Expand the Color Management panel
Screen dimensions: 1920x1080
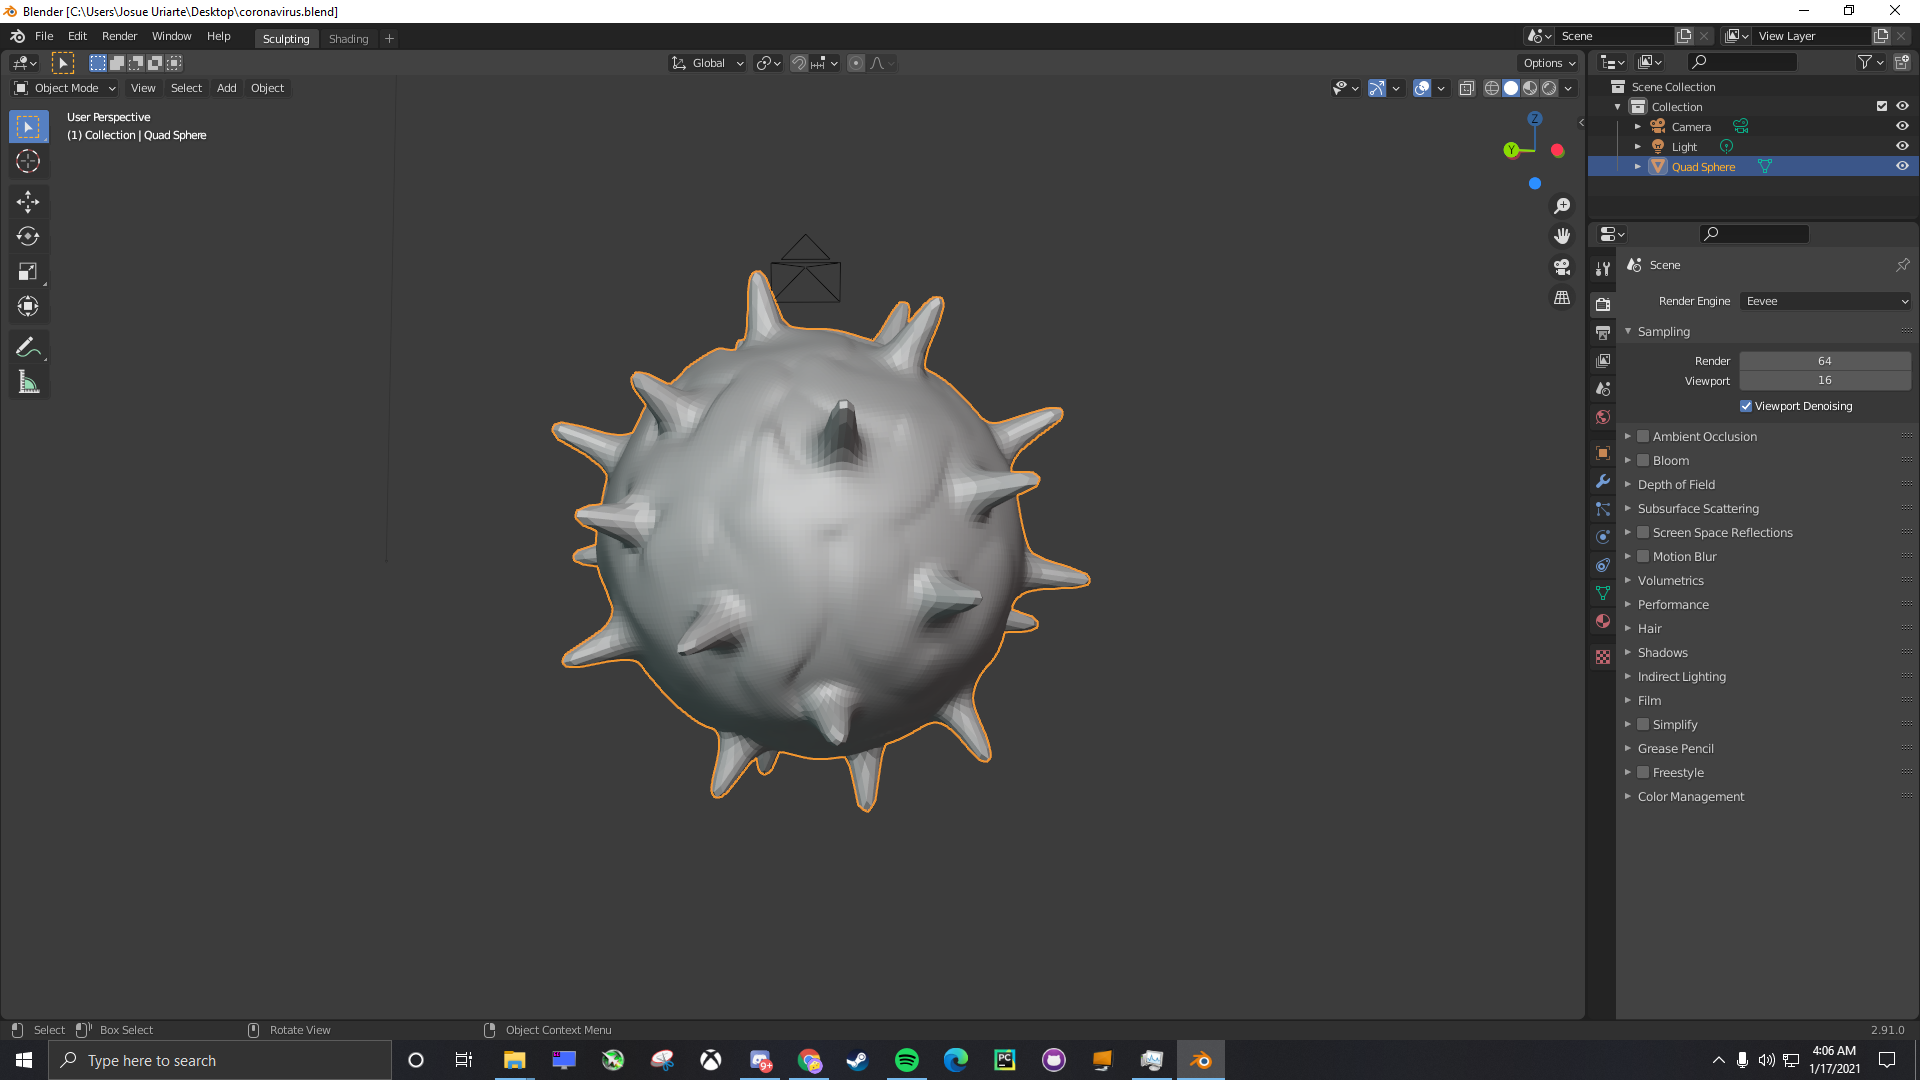(1690, 797)
